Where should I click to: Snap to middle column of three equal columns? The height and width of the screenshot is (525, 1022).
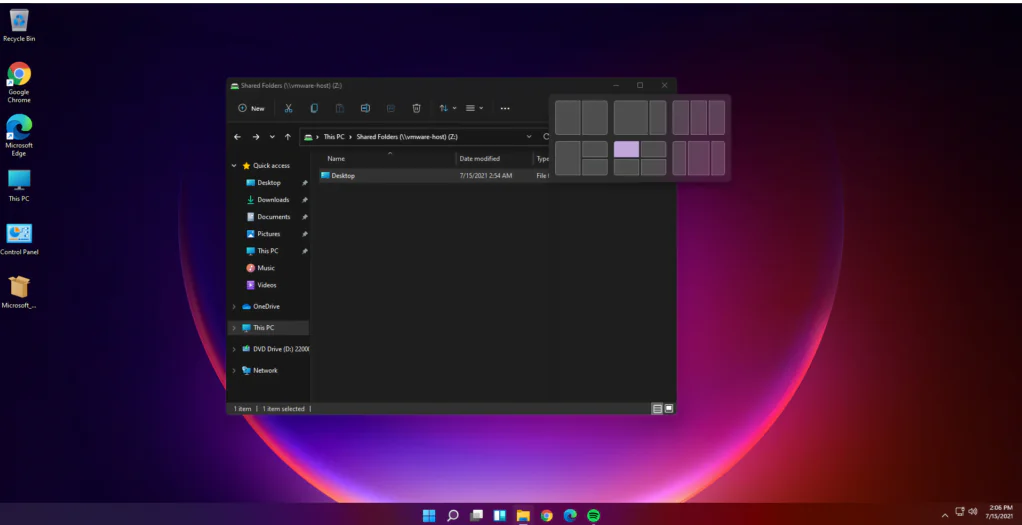(698, 117)
